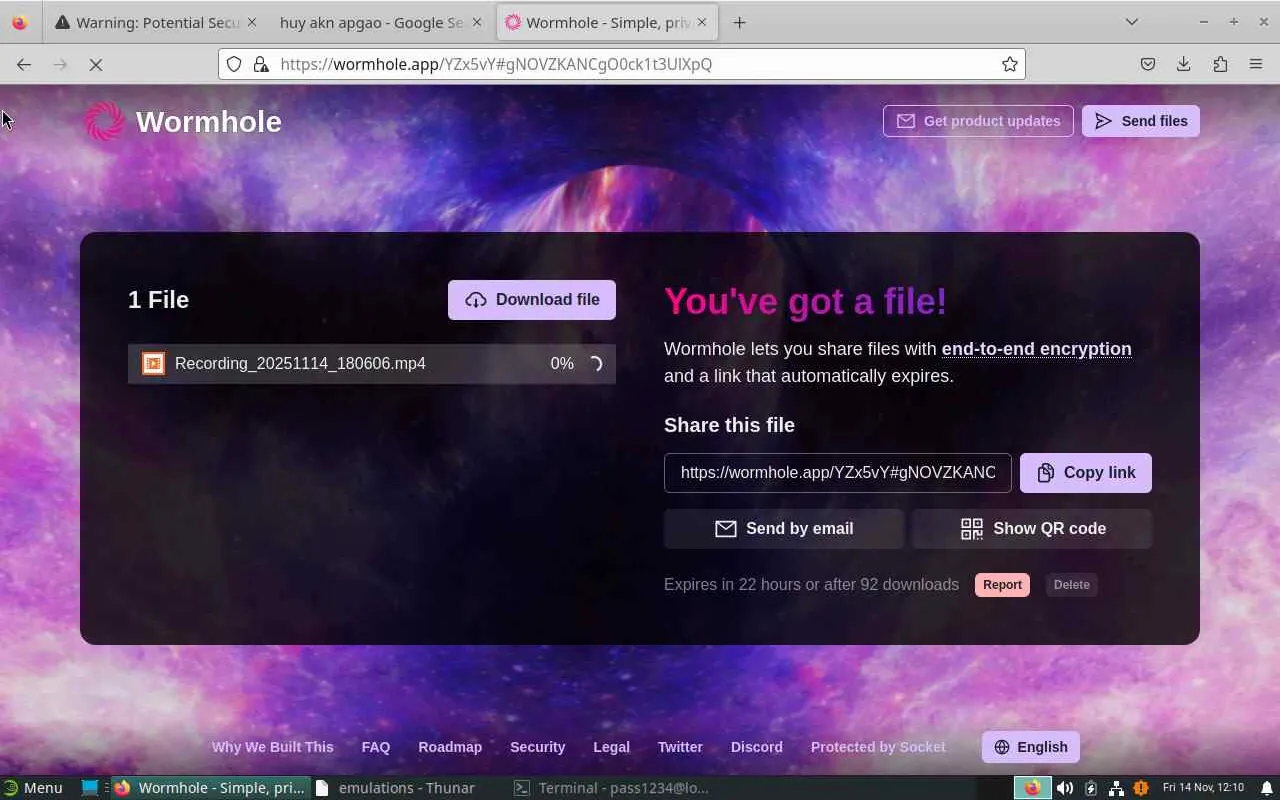The width and height of the screenshot is (1280, 800).
Task: Click the Wormhole brand name text
Action: [x=209, y=122]
